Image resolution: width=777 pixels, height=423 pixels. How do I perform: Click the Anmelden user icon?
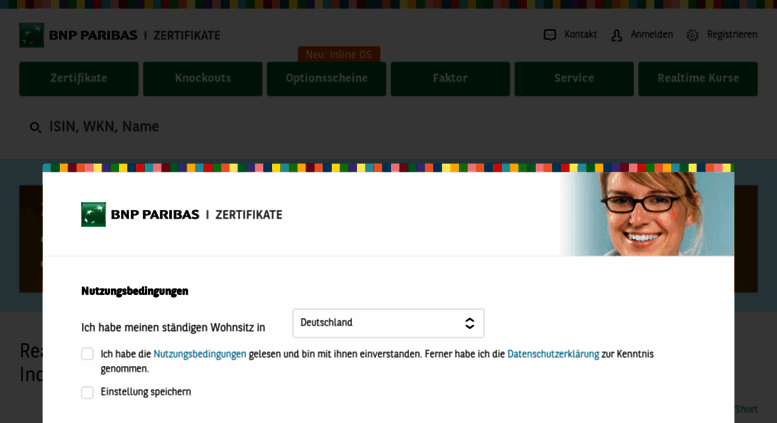click(616, 35)
